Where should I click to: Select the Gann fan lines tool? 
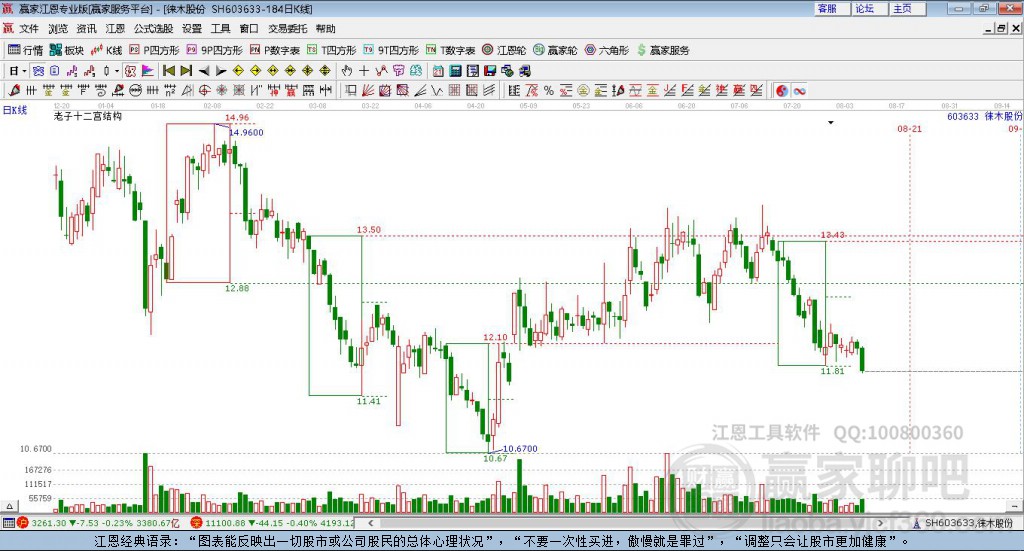click(368, 91)
